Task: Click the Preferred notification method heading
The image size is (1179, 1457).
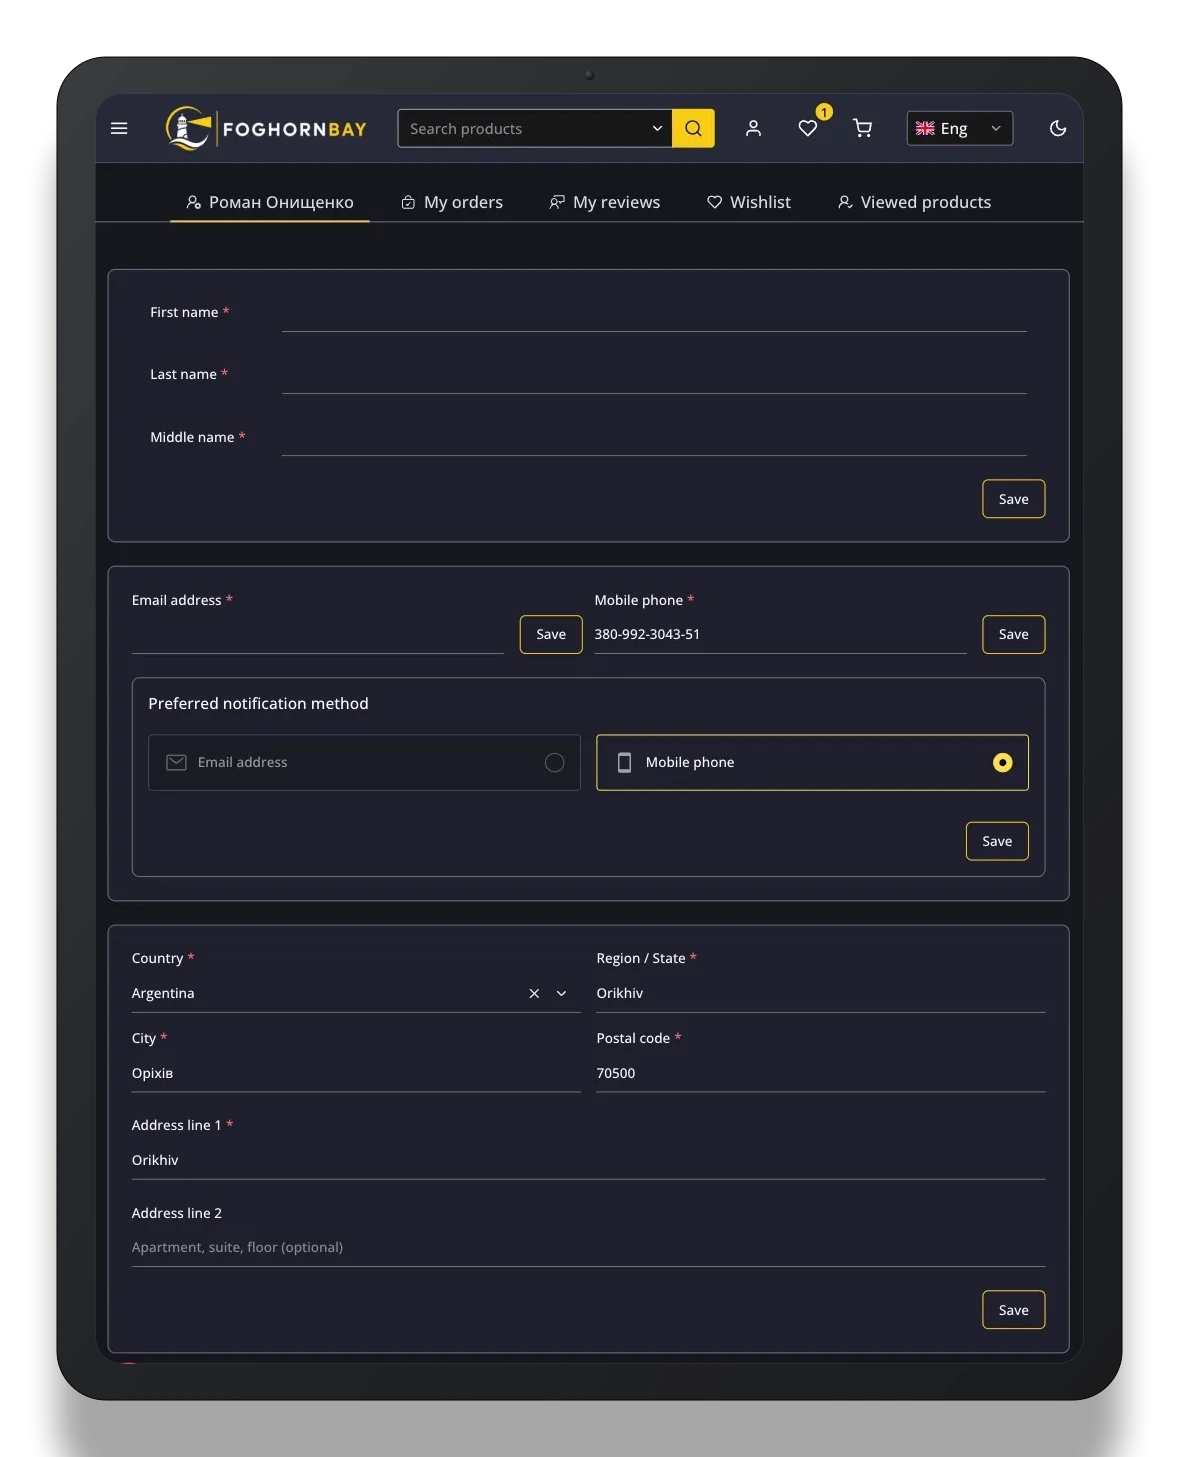Action: 258,704
